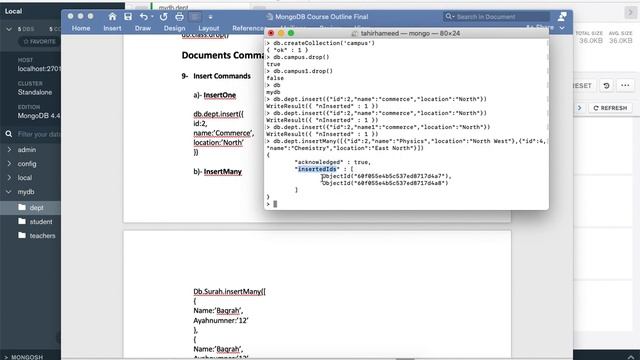Click the InsertMany heading in Word document
The image size is (640, 360).
222,171
